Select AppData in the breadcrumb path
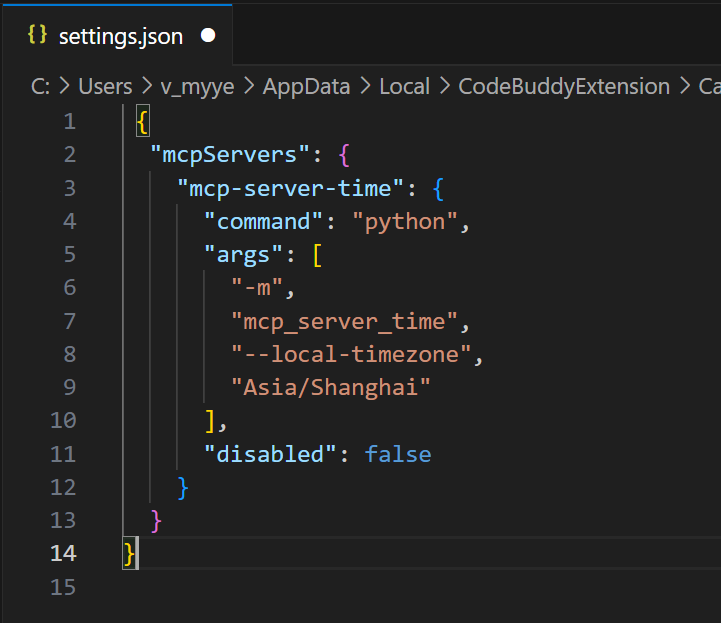721x623 pixels. pyautogui.click(x=306, y=87)
